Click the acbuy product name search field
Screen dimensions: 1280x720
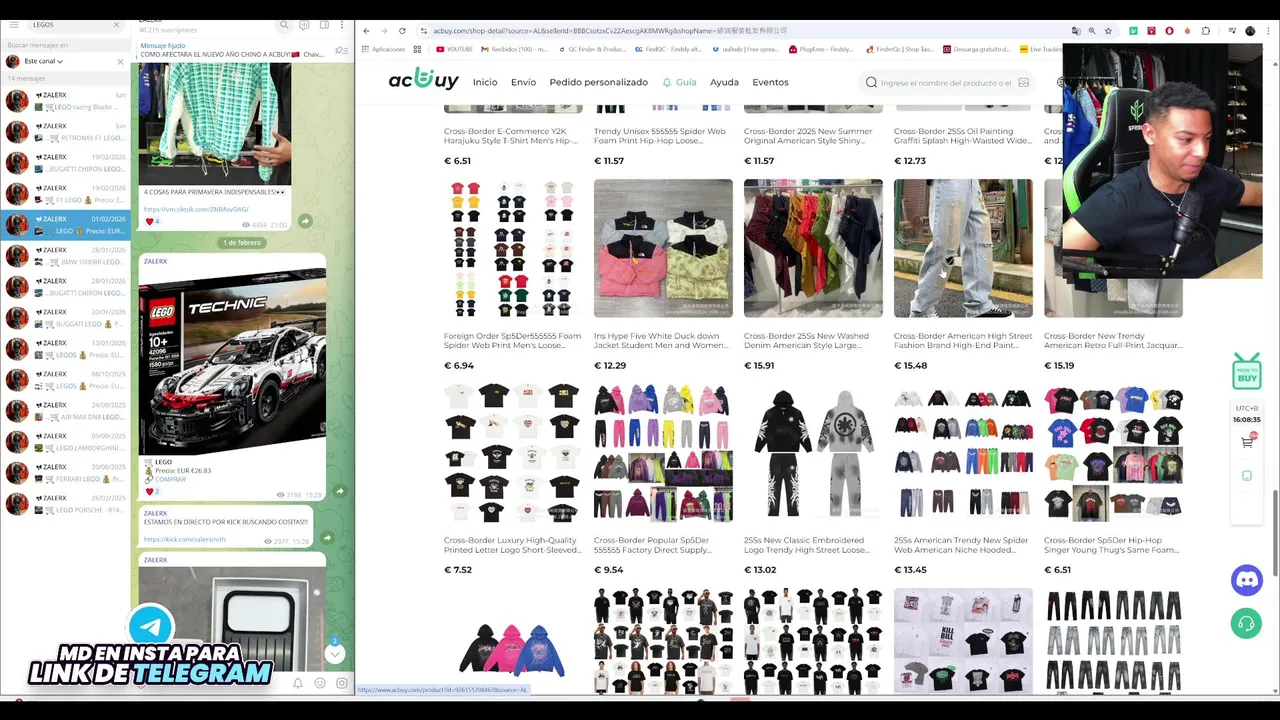[x=947, y=83]
